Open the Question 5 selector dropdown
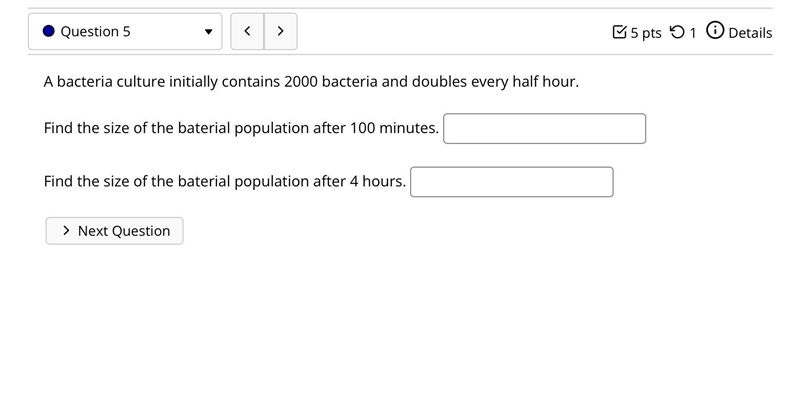The height and width of the screenshot is (393, 800). click(x=125, y=31)
